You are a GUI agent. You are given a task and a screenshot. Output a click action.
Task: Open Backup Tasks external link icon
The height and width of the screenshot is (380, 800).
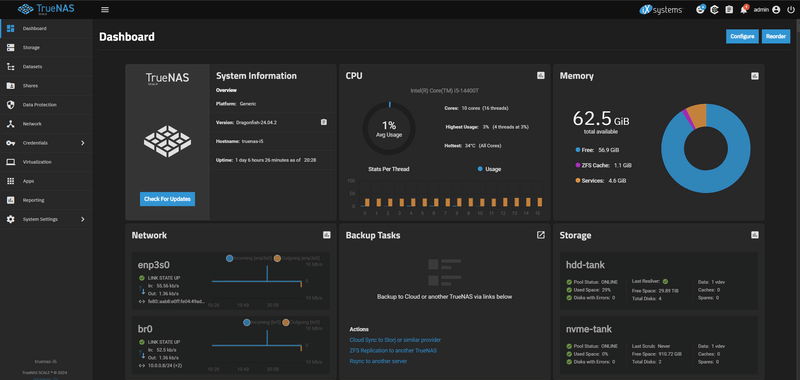tap(541, 235)
